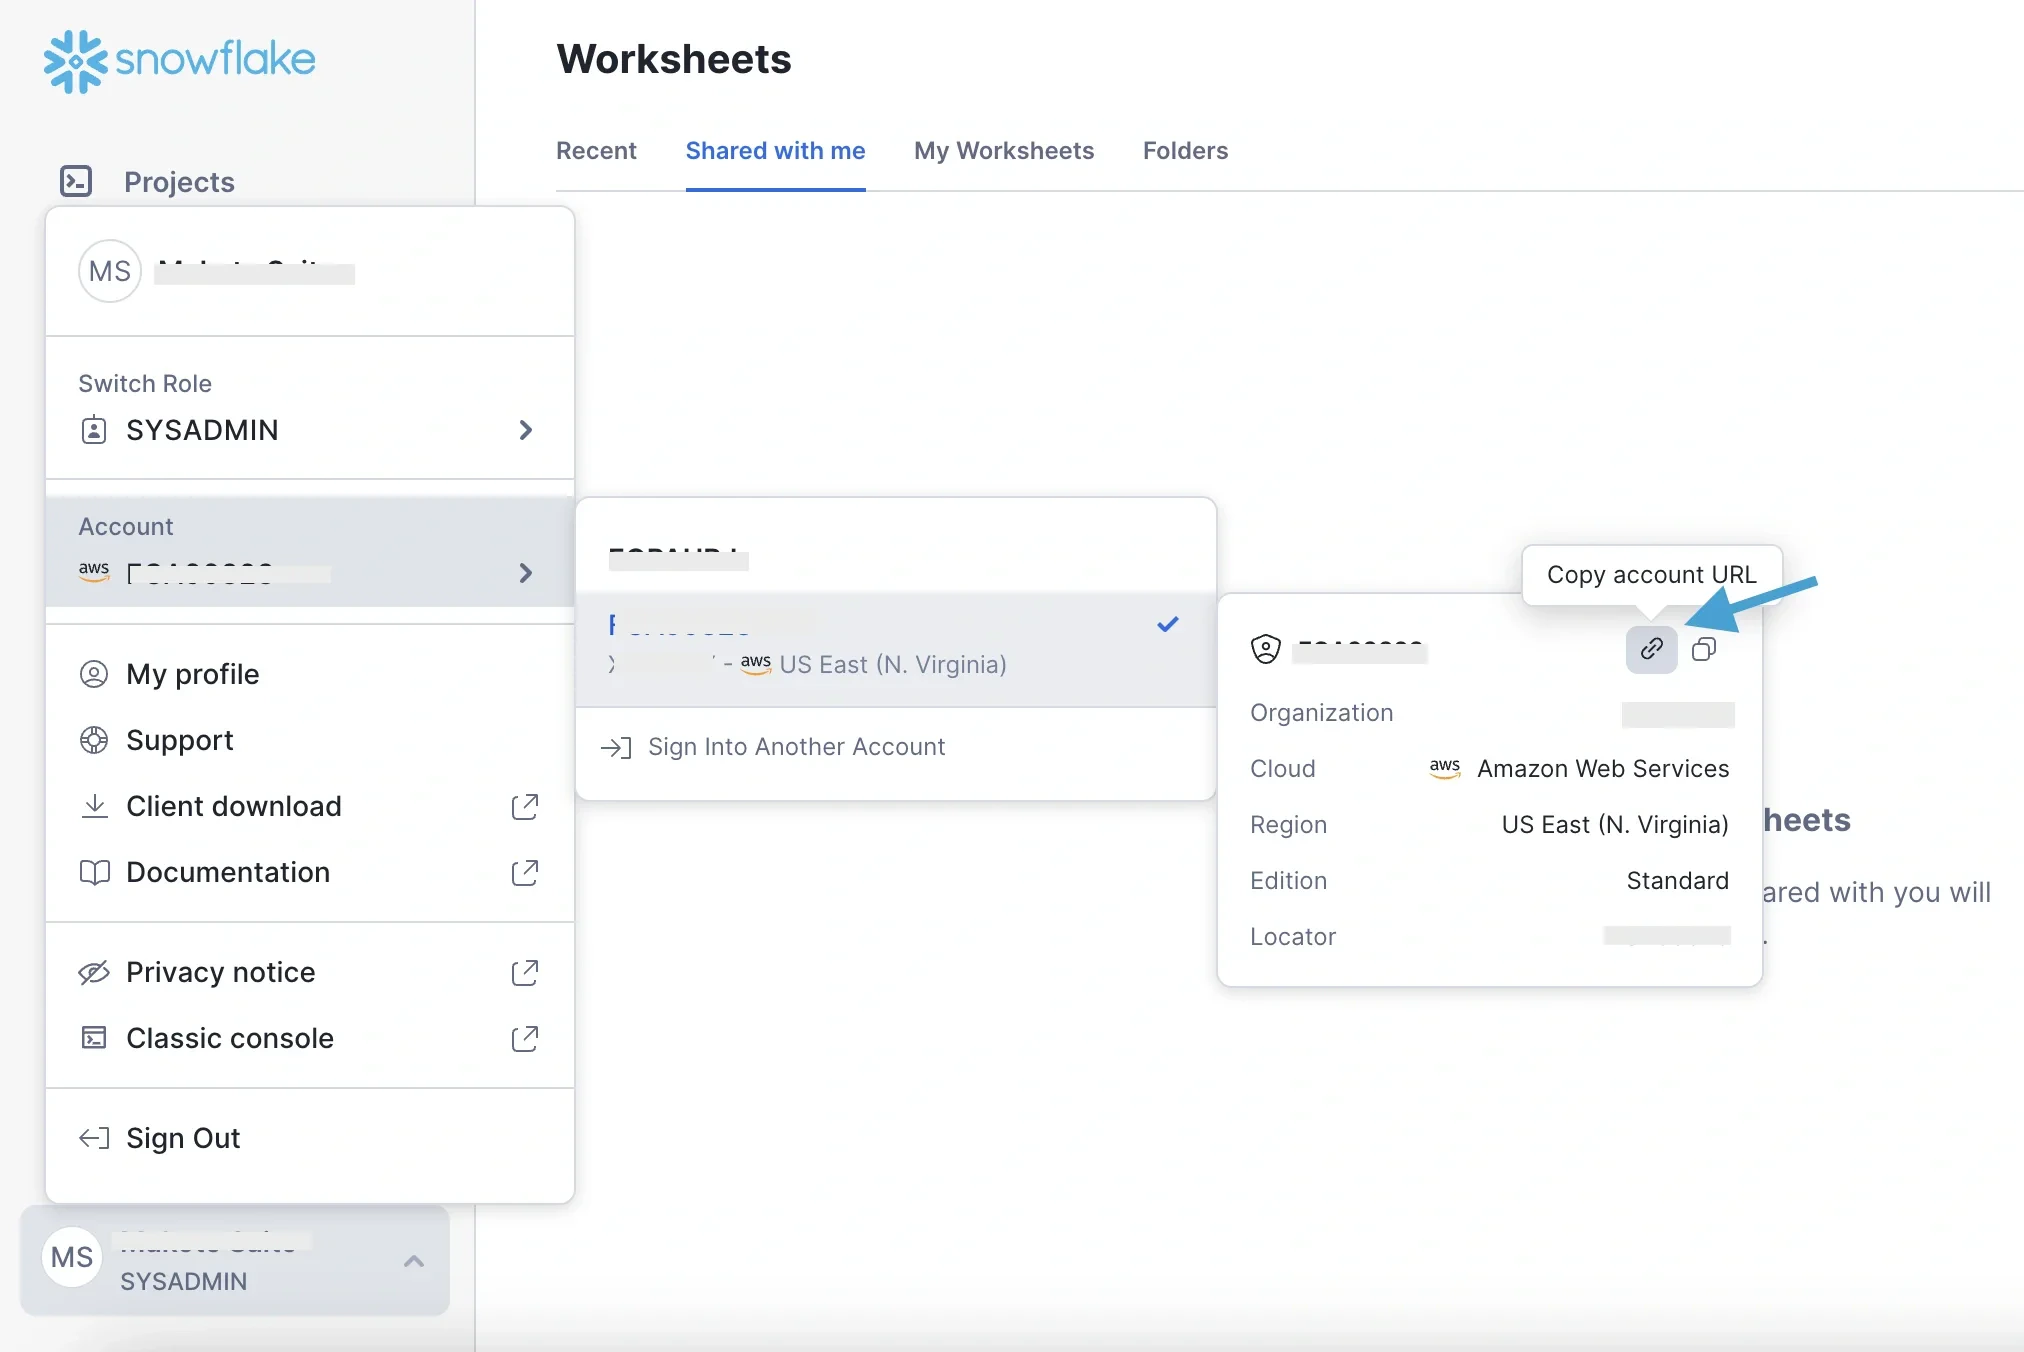Open the Folders tab
The height and width of the screenshot is (1352, 2024).
1185,150
